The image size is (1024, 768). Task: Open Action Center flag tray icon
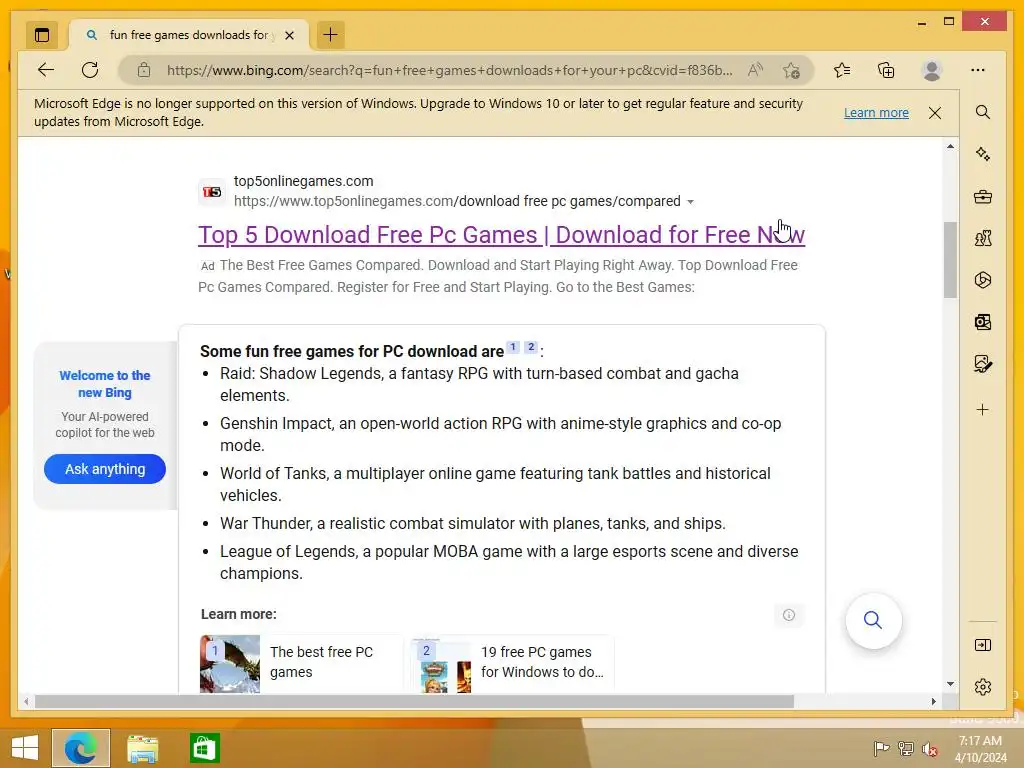click(x=881, y=748)
